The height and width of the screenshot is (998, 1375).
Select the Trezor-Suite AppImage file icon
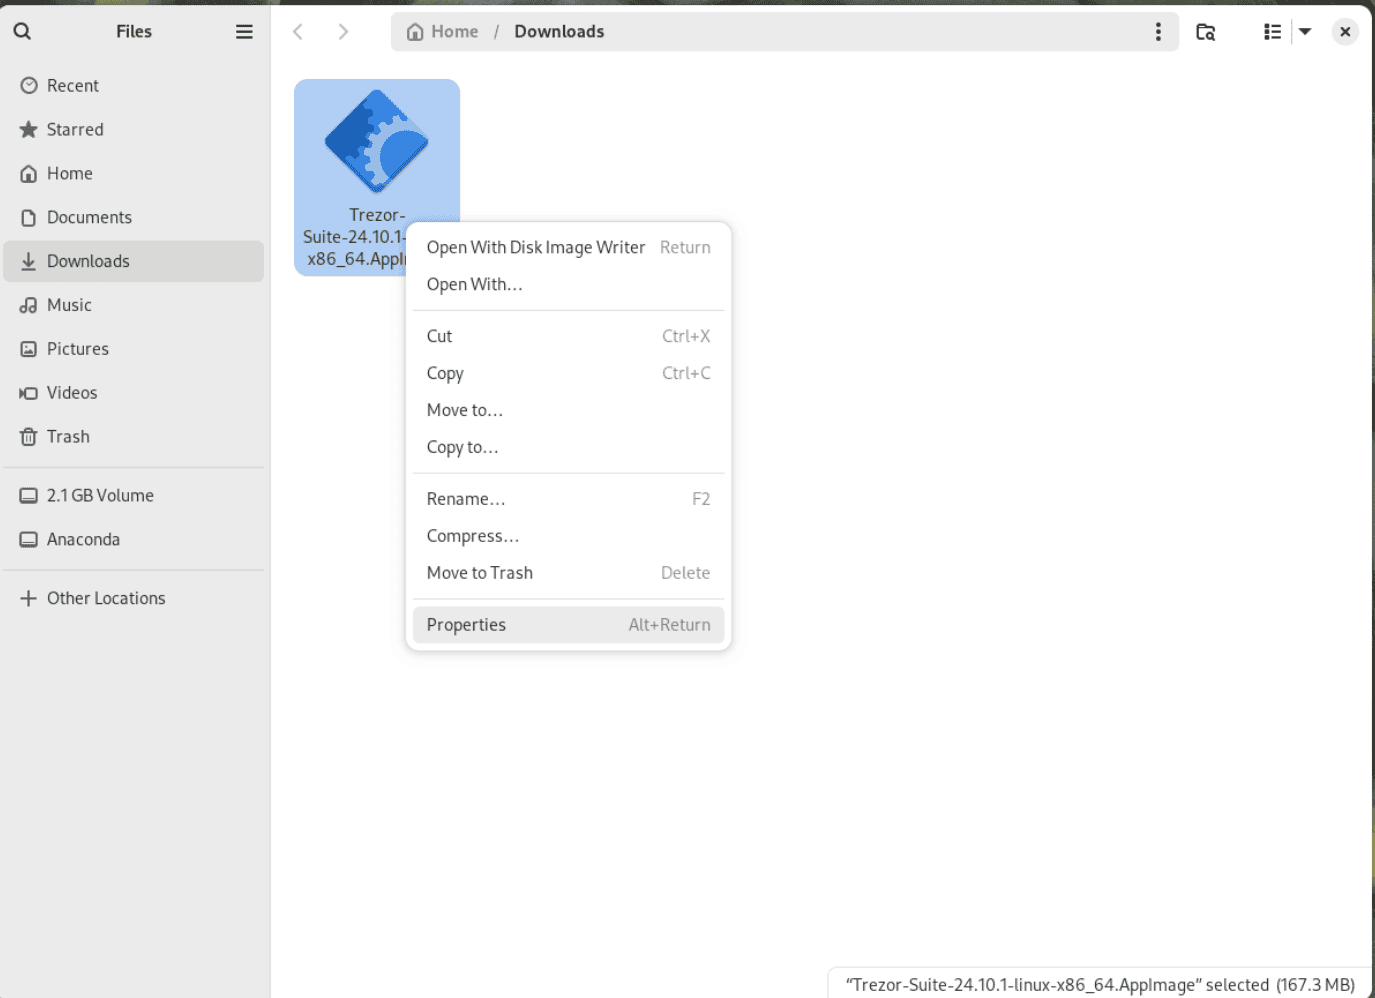(x=376, y=141)
